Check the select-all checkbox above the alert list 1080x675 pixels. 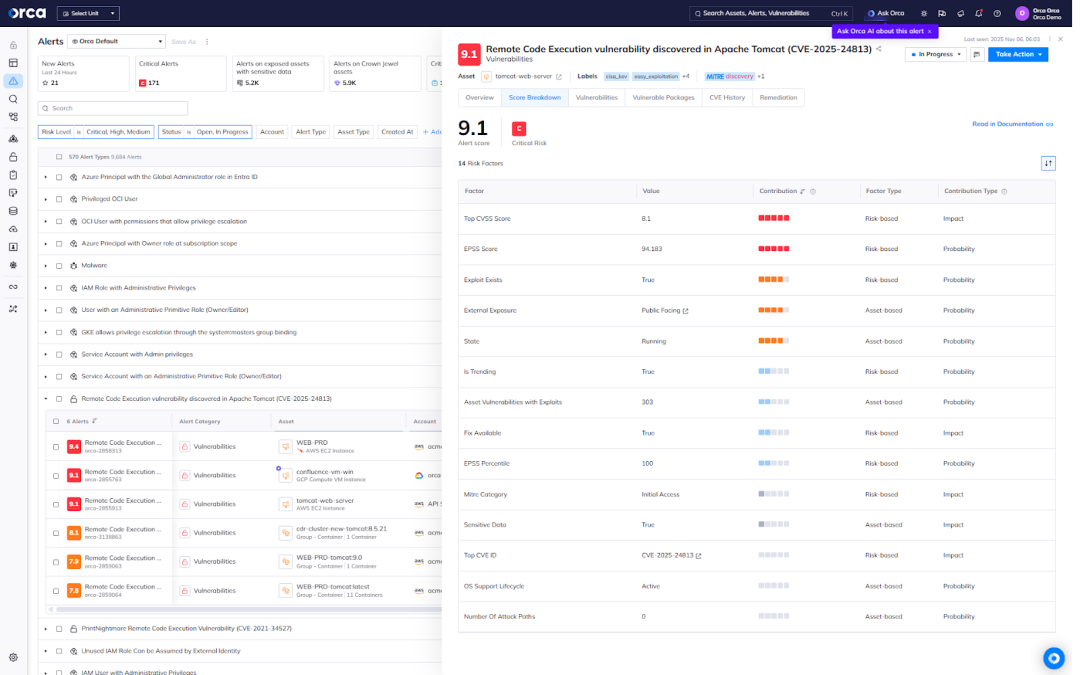pos(57,157)
